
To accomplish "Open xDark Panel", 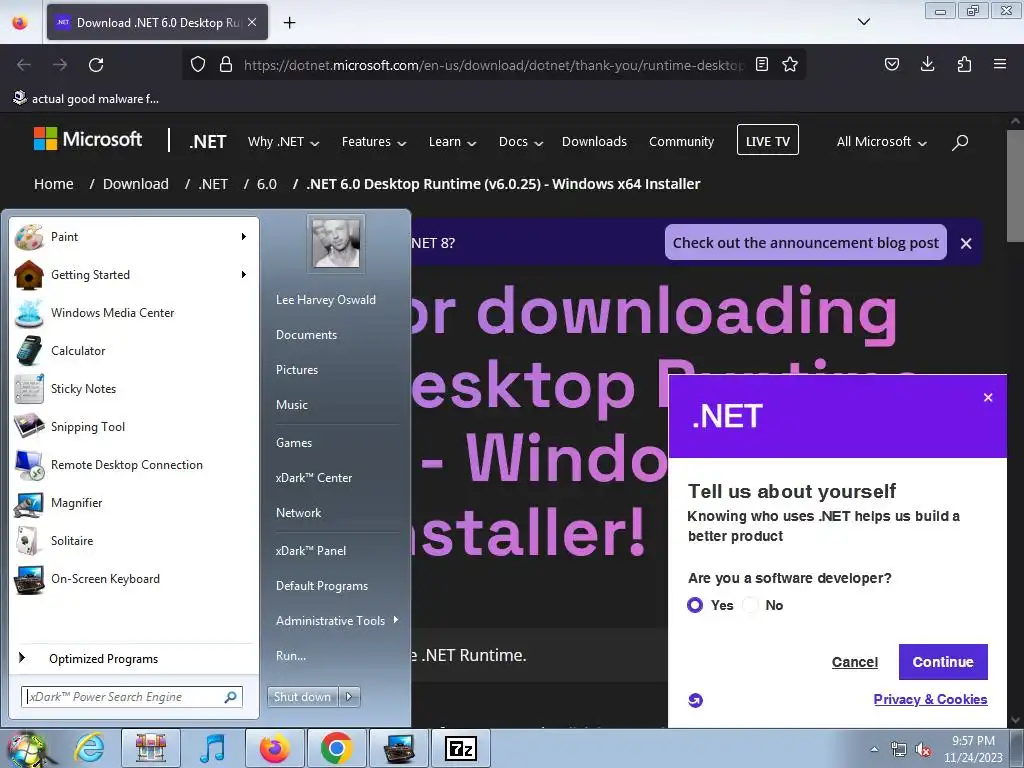I will point(311,551).
